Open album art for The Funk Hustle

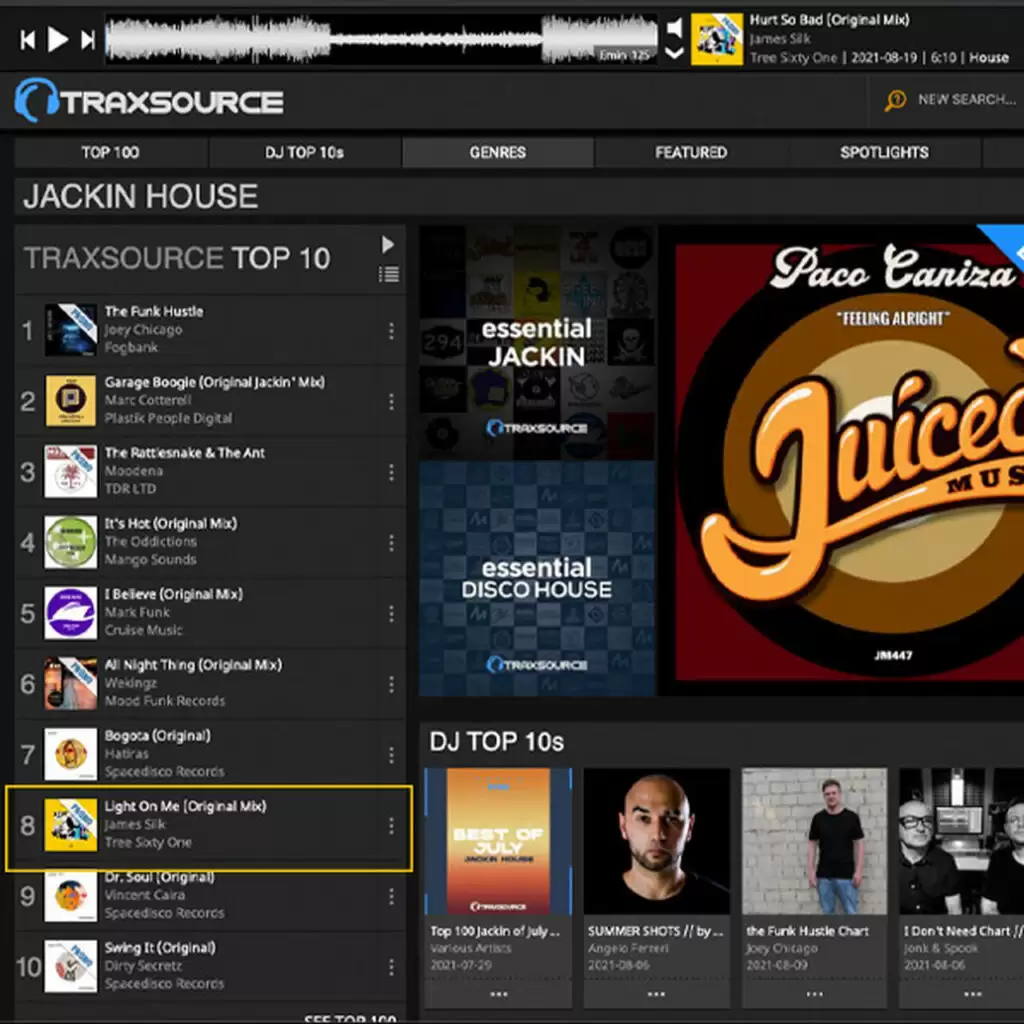pos(71,330)
